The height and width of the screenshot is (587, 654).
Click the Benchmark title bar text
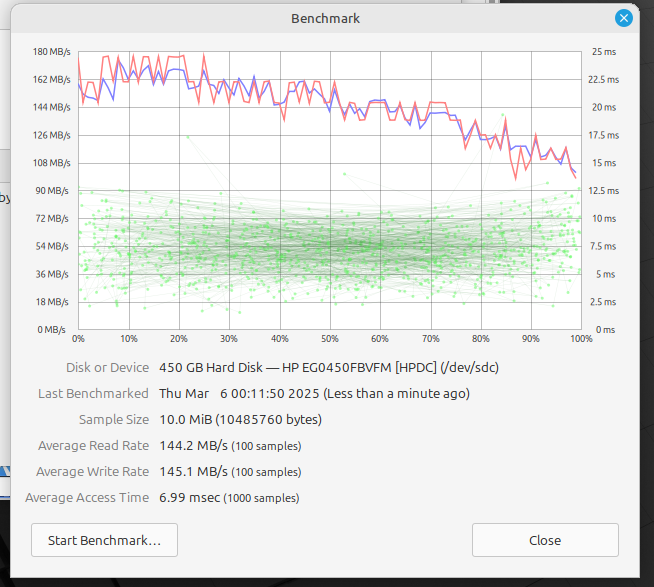325,18
